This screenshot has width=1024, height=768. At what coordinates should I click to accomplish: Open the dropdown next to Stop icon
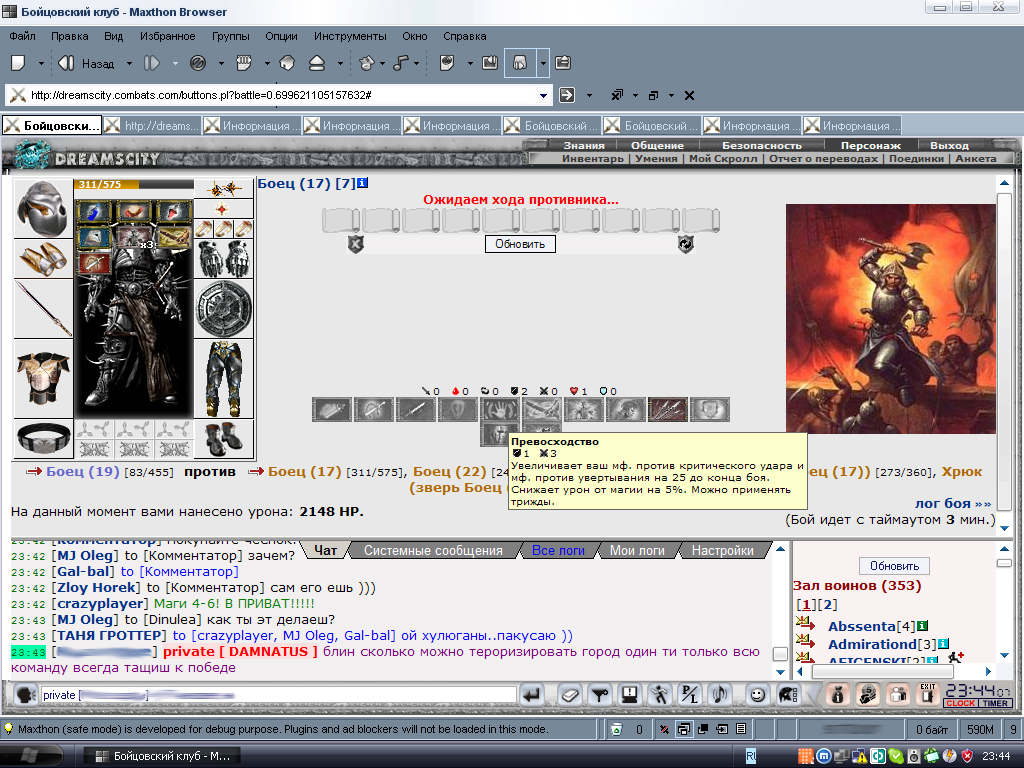221,63
